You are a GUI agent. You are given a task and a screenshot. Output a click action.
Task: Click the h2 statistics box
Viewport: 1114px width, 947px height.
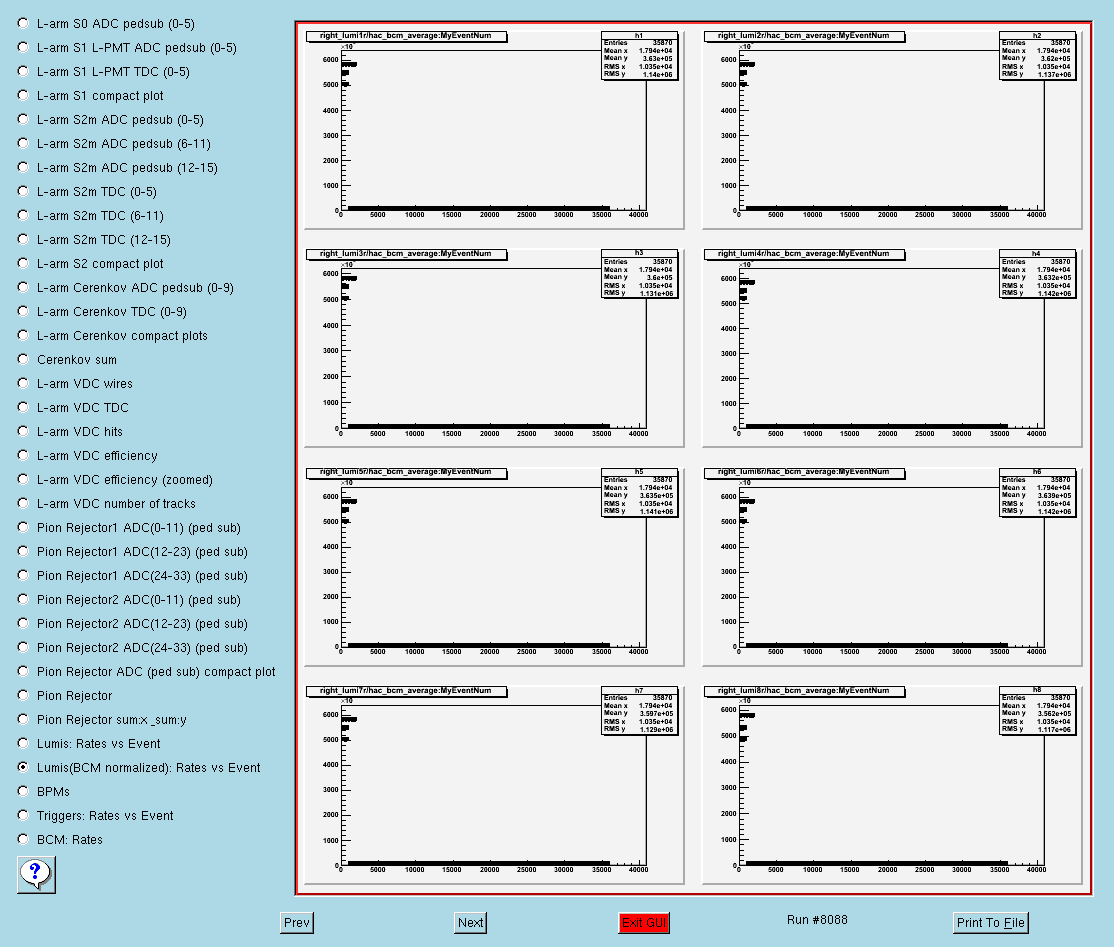(1037, 55)
